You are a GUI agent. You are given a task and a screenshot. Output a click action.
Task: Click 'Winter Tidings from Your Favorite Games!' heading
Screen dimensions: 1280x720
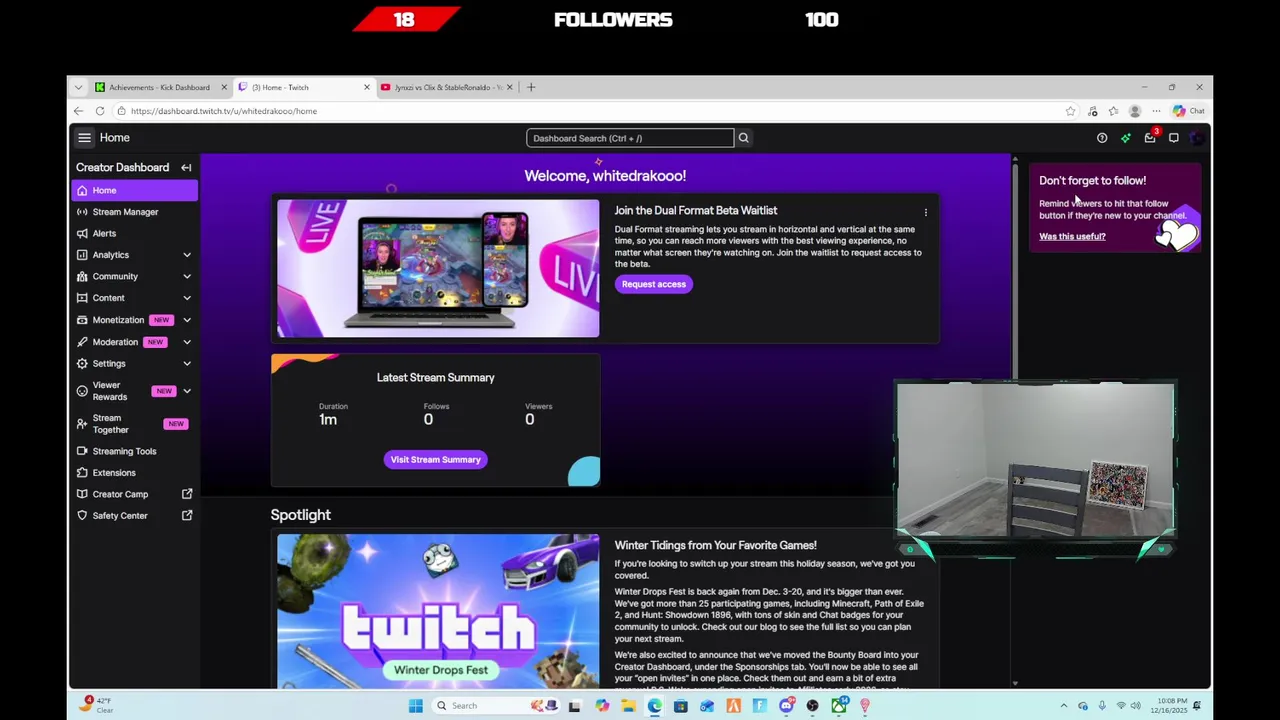pyautogui.click(x=716, y=545)
